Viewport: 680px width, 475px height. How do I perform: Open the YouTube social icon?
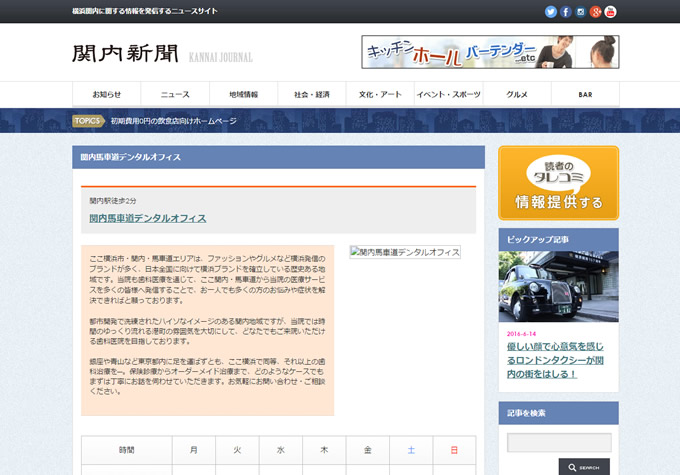pos(610,12)
